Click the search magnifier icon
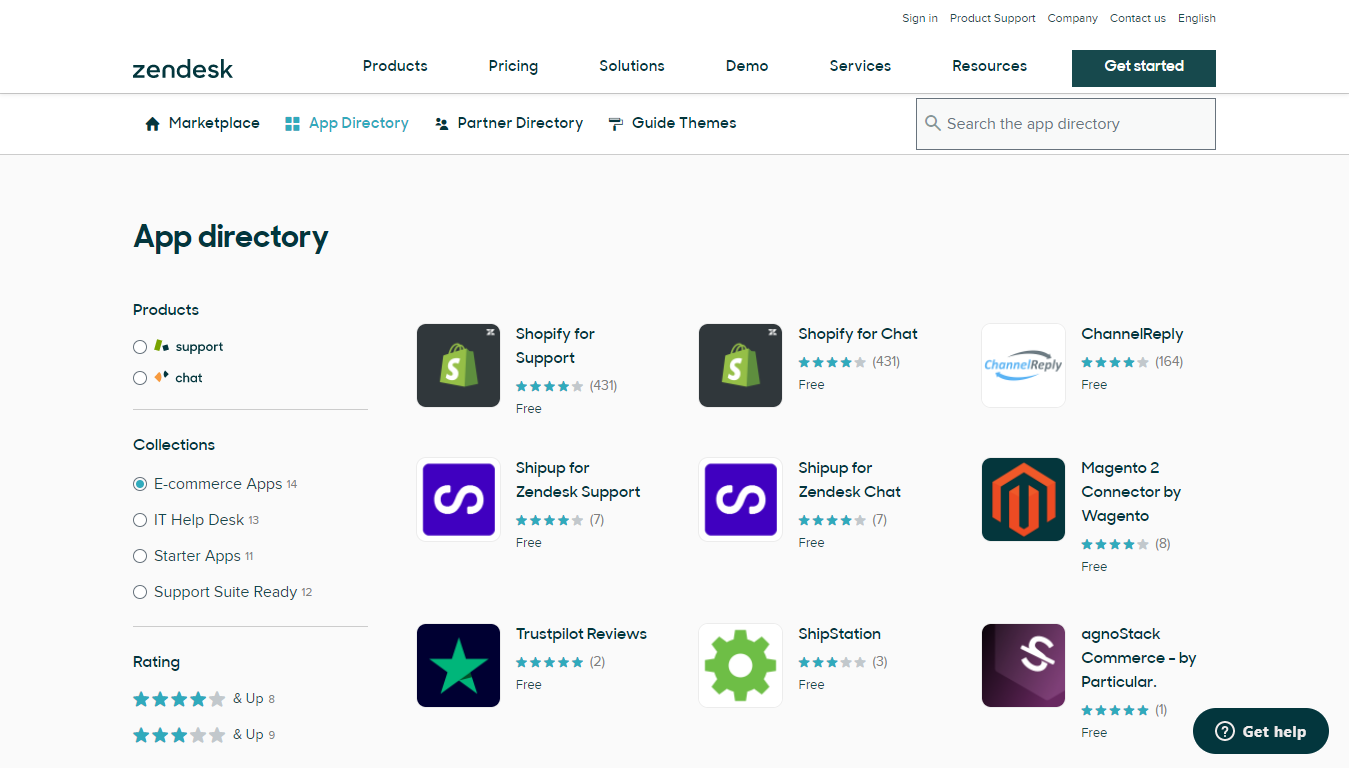Viewport: 1349px width, 768px height. 933,123
